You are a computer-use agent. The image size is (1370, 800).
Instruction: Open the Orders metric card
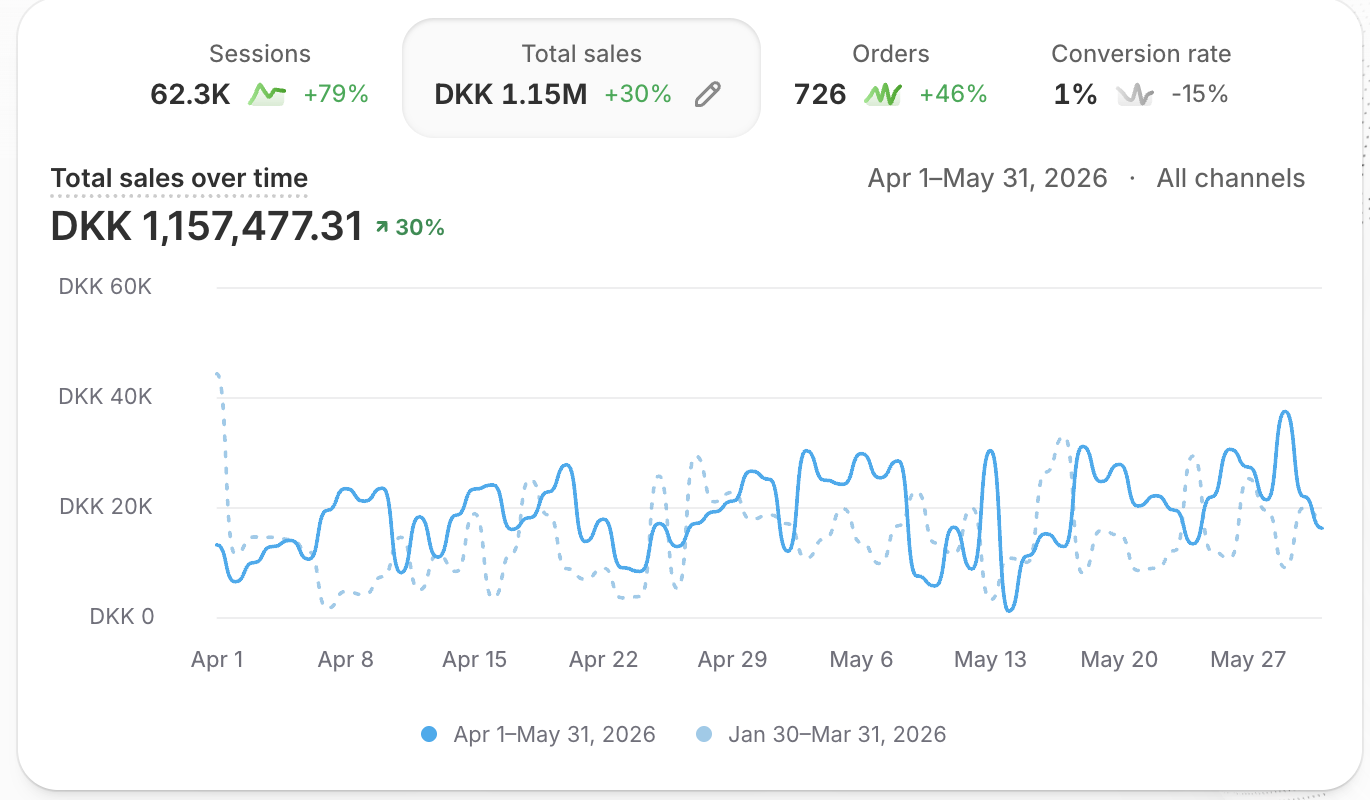[x=890, y=76]
